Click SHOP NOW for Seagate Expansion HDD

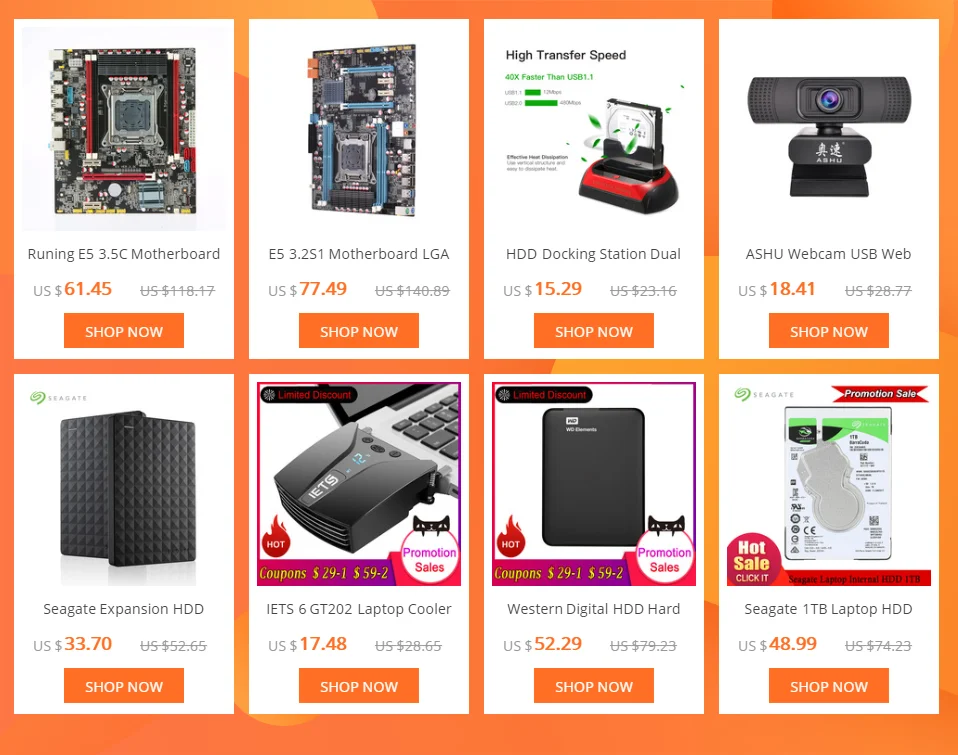tap(124, 685)
